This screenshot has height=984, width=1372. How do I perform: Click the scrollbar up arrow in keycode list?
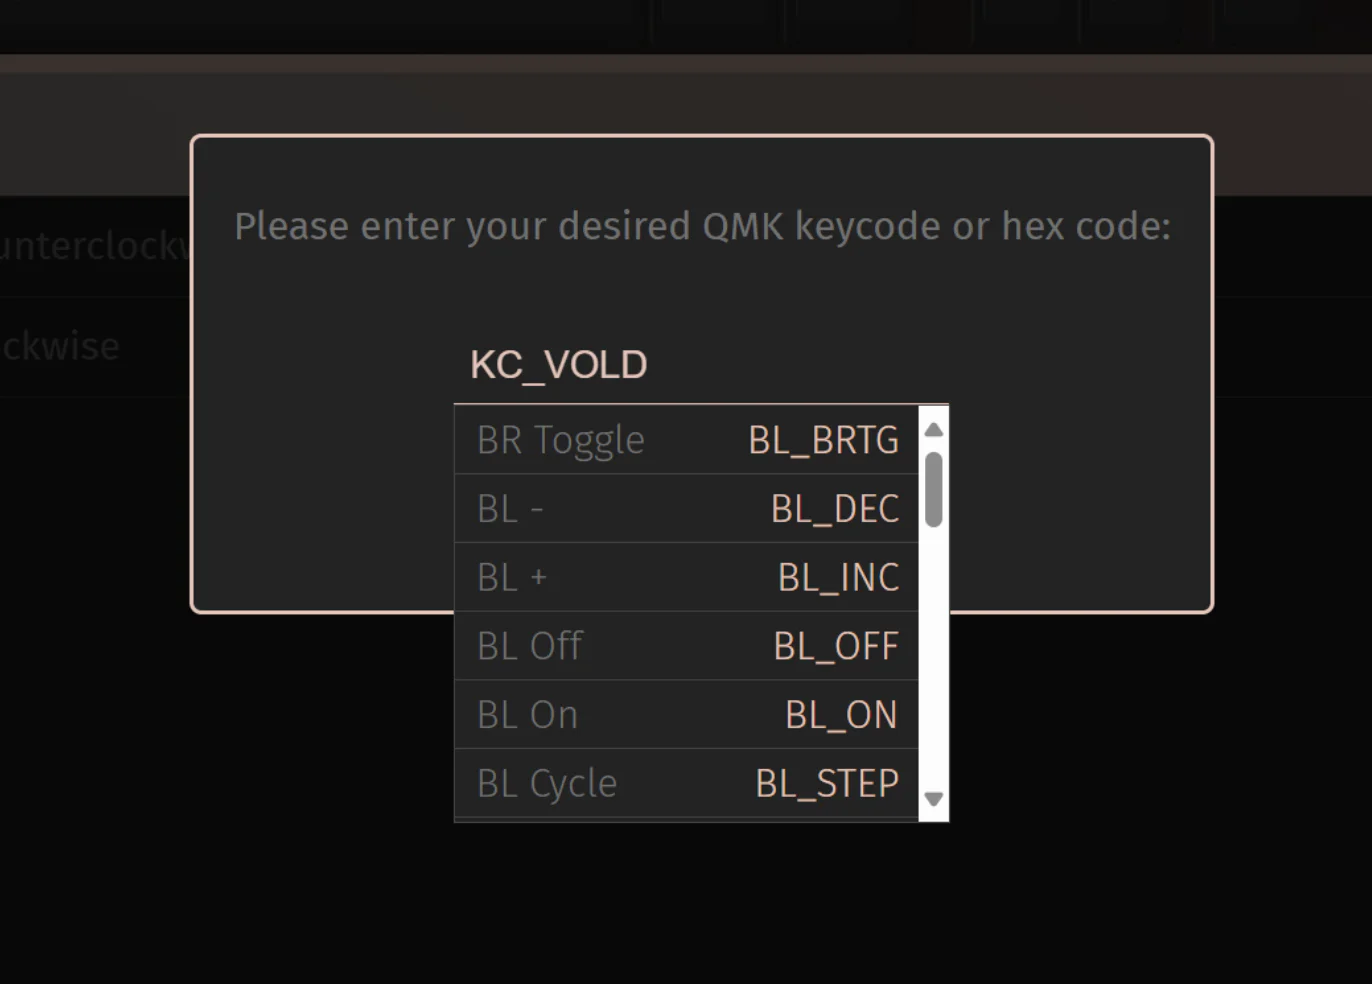[x=933, y=430]
